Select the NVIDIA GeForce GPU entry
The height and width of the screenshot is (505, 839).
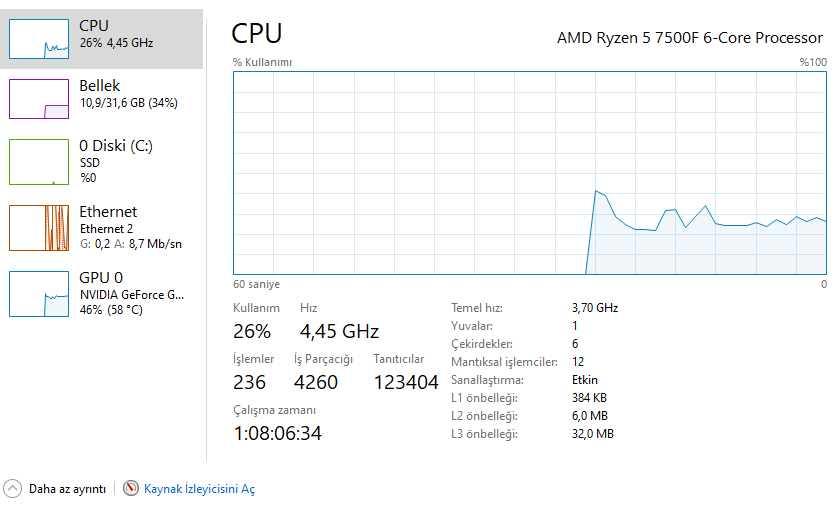132,294
